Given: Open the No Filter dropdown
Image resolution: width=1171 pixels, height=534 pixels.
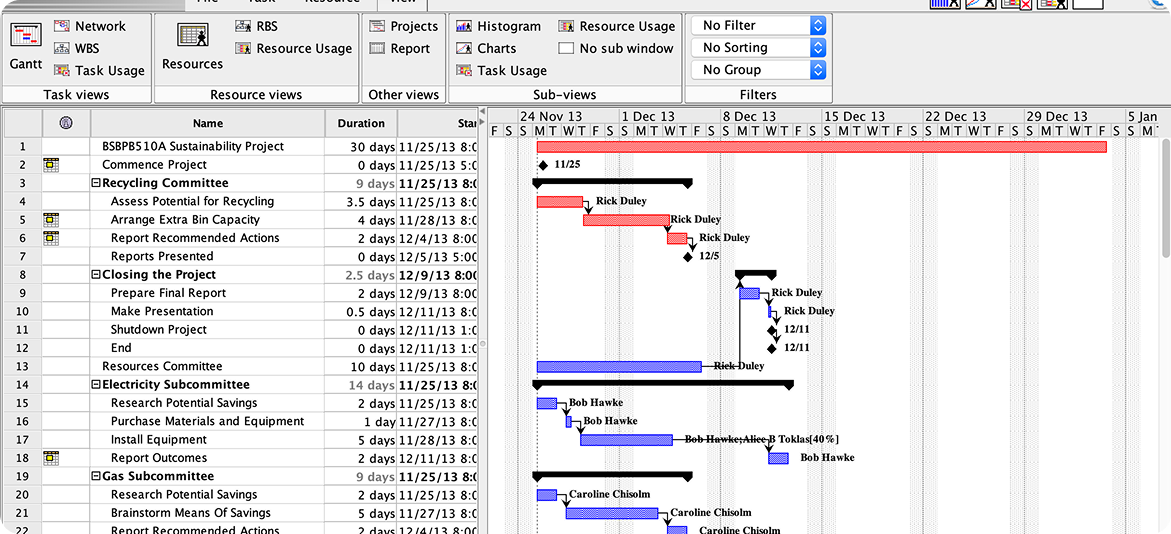Looking at the screenshot, I should click(759, 25).
